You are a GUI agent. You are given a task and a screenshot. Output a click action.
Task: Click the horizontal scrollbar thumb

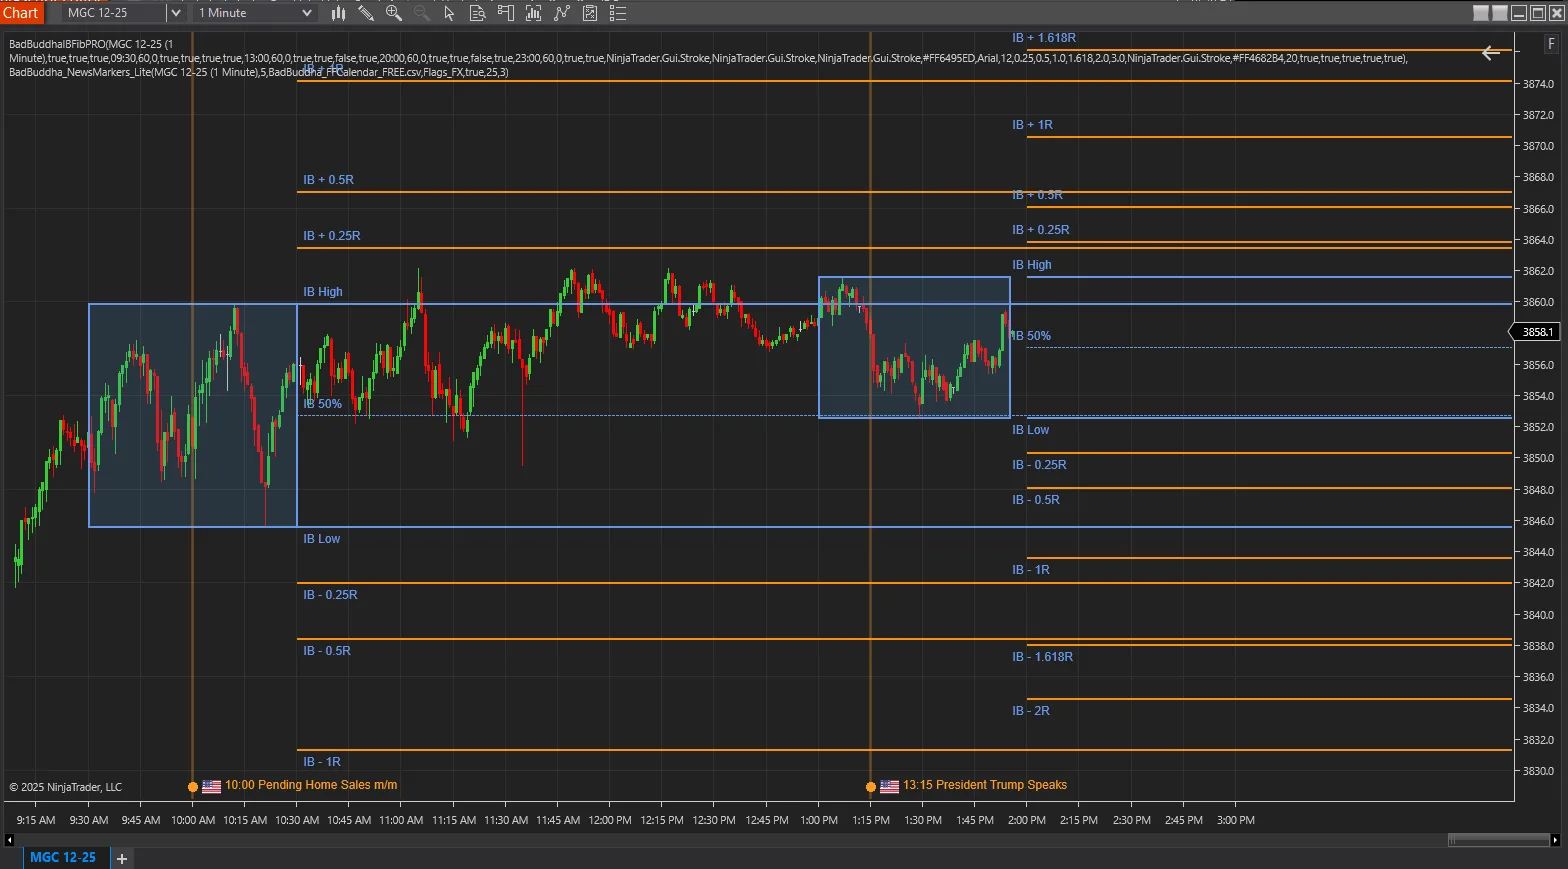(1498, 840)
